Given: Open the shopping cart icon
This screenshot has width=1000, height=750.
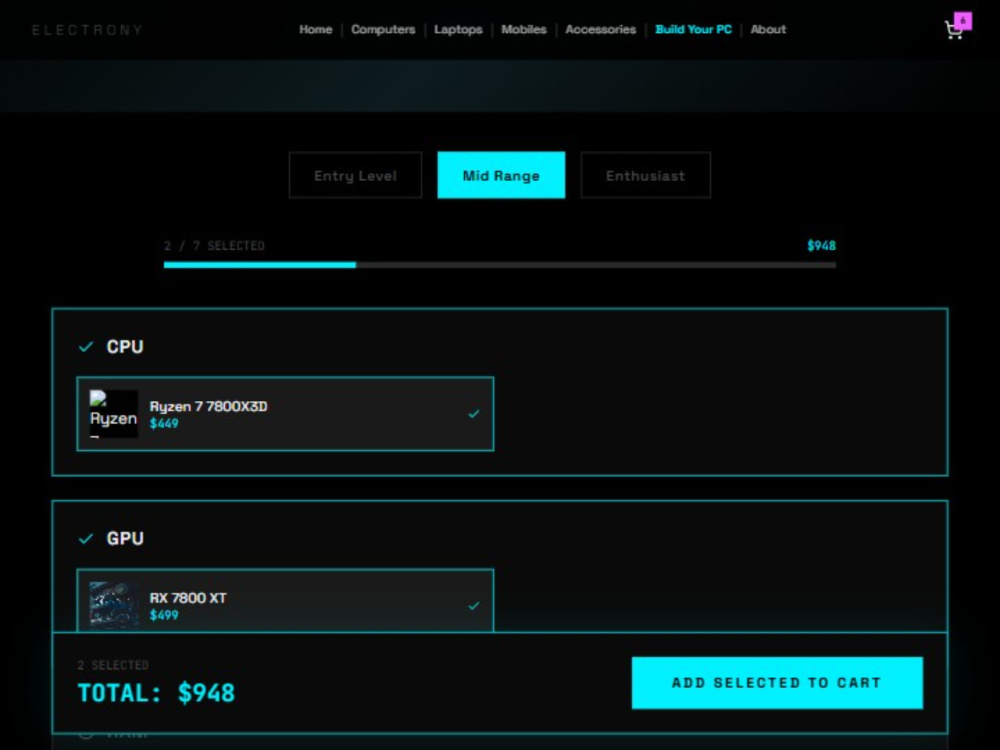Looking at the screenshot, I should pyautogui.click(x=953, y=30).
